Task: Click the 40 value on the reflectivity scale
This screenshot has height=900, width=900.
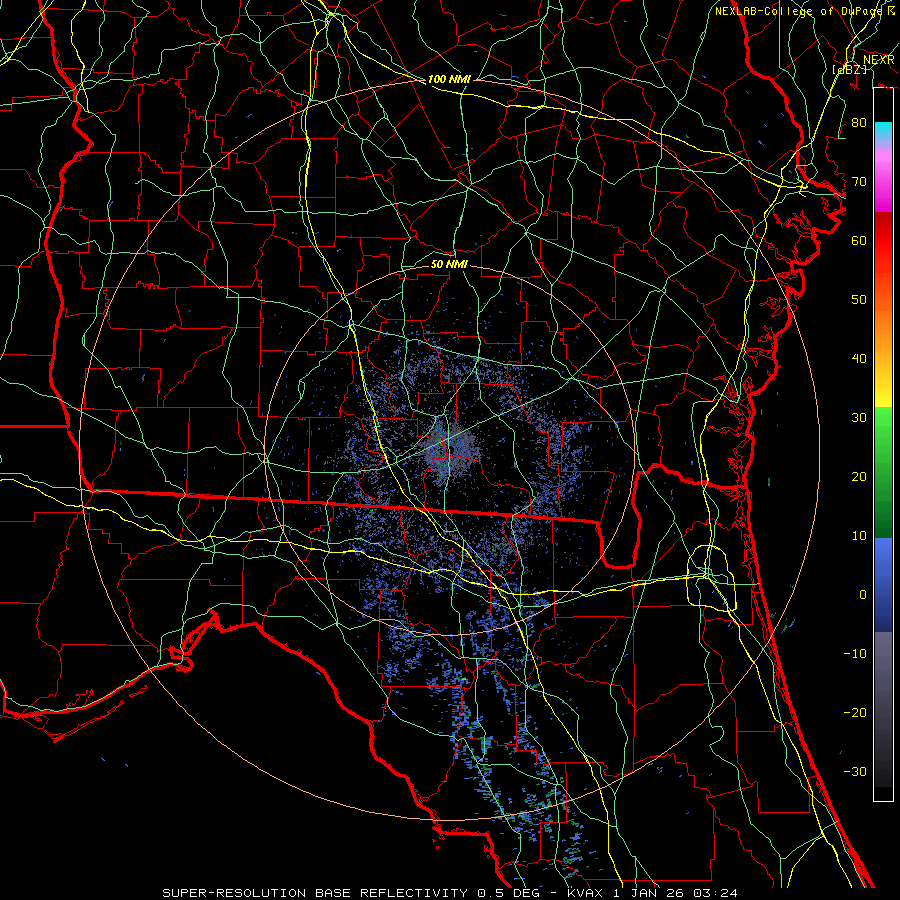Action: pyautogui.click(x=859, y=359)
